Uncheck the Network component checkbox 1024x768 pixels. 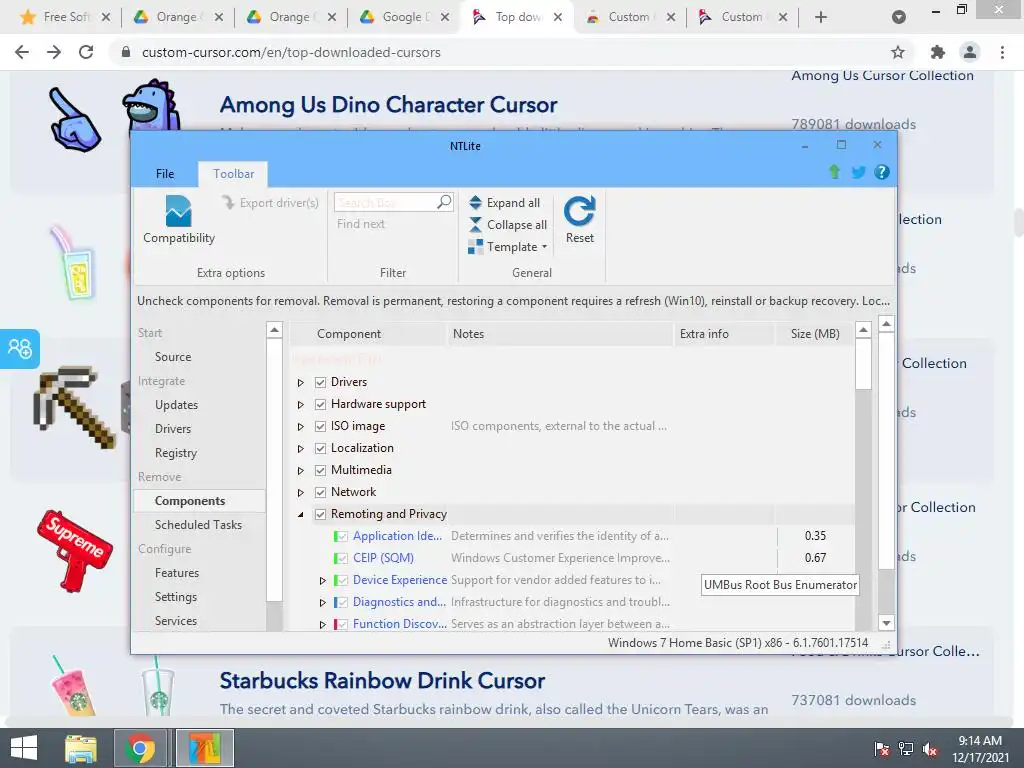coord(321,492)
